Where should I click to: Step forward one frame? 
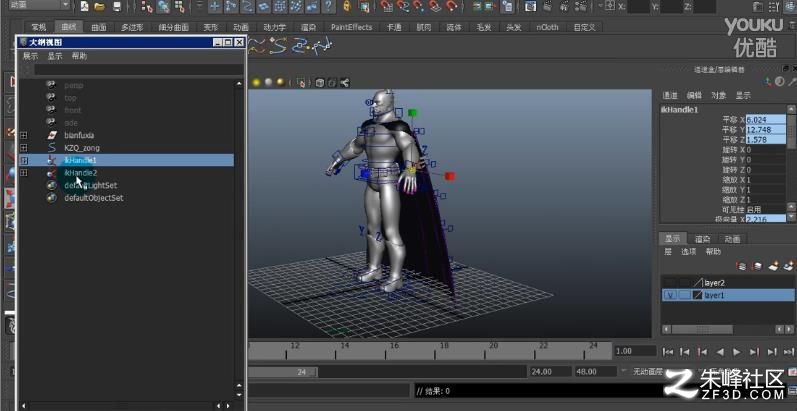click(772, 352)
